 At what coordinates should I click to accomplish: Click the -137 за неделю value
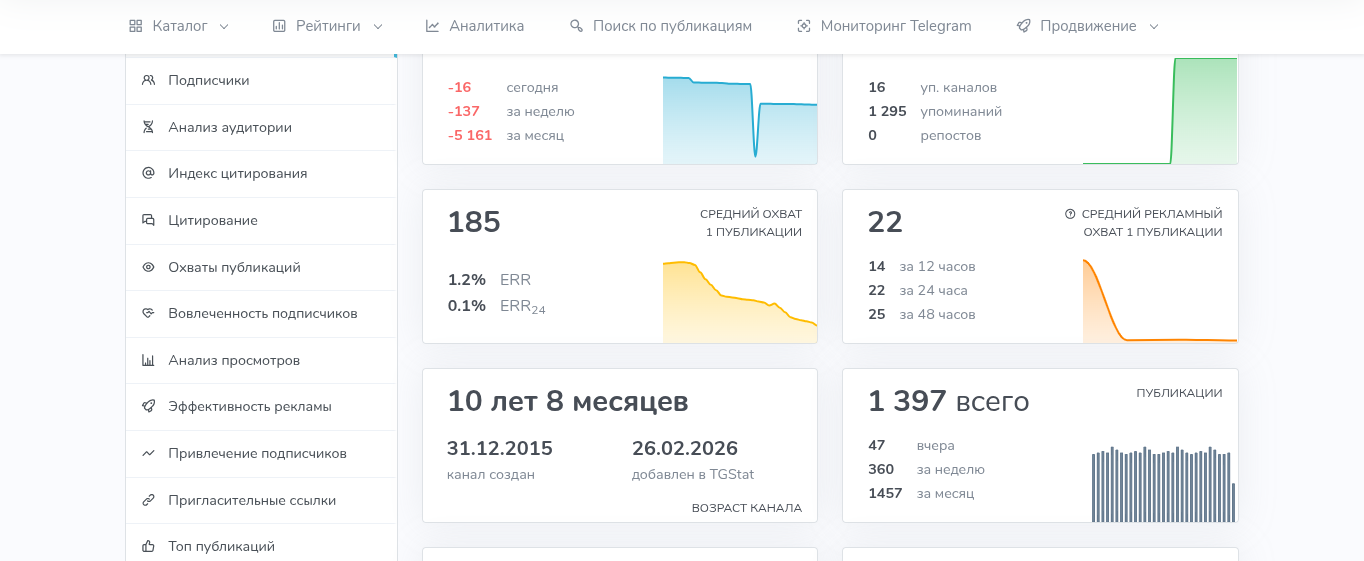[464, 111]
